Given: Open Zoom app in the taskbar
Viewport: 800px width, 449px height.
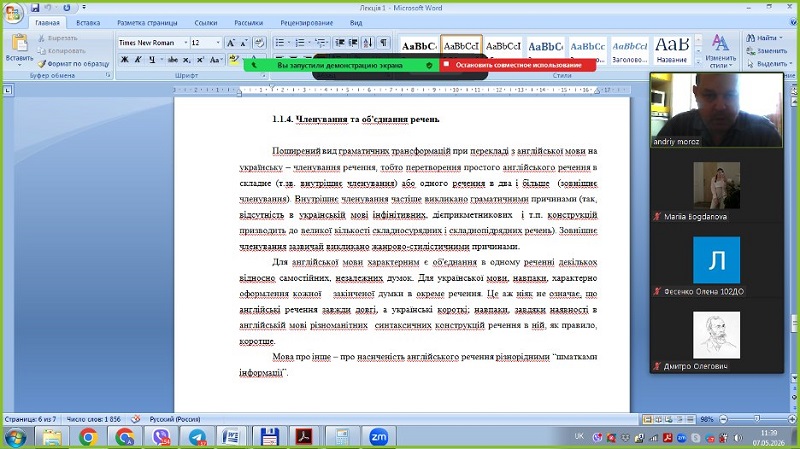Looking at the screenshot, I should pyautogui.click(x=378, y=437).
